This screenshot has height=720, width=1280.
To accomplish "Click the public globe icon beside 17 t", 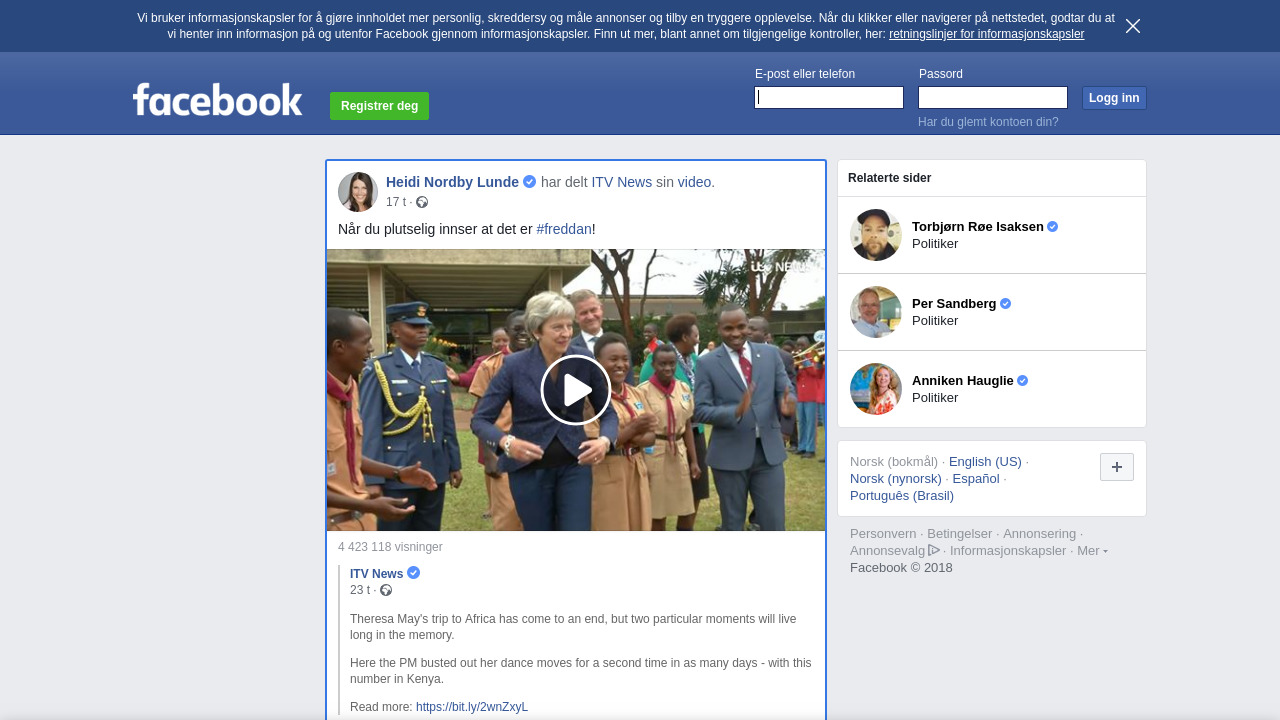I will [x=422, y=202].
